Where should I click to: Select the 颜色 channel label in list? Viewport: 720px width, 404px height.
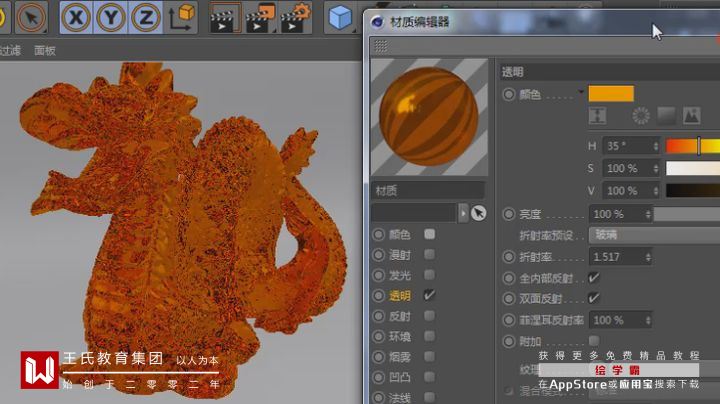(399, 235)
